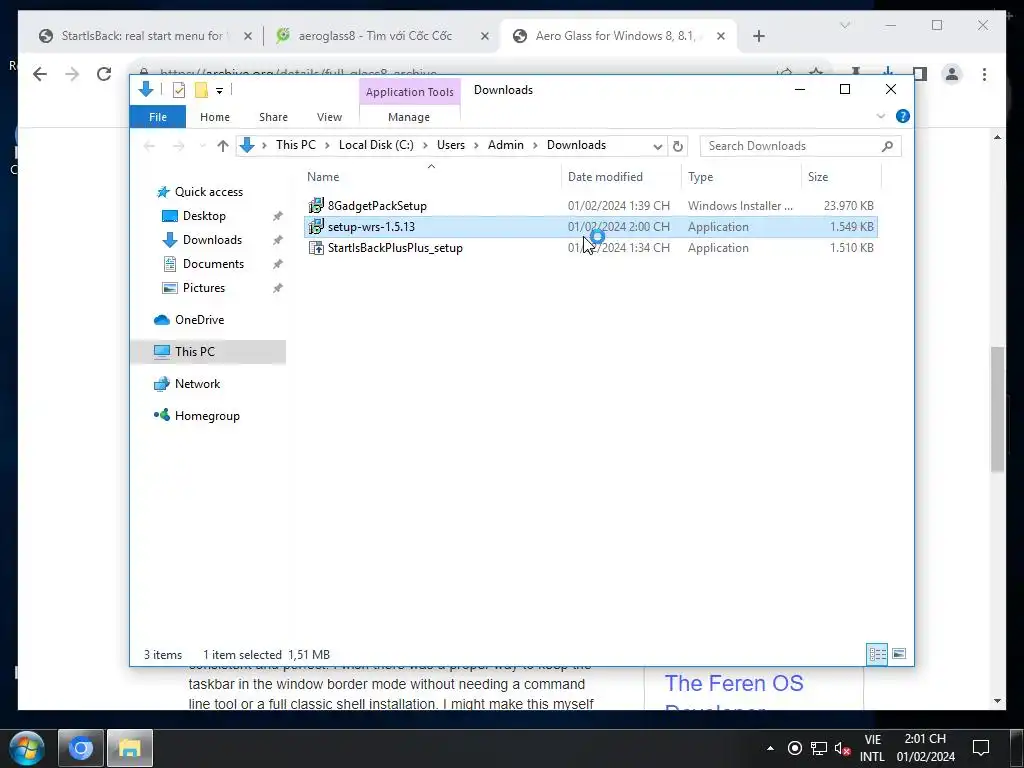Select the Application Tools contextual tab
Image resolution: width=1024 pixels, height=768 pixels.
[x=409, y=92]
